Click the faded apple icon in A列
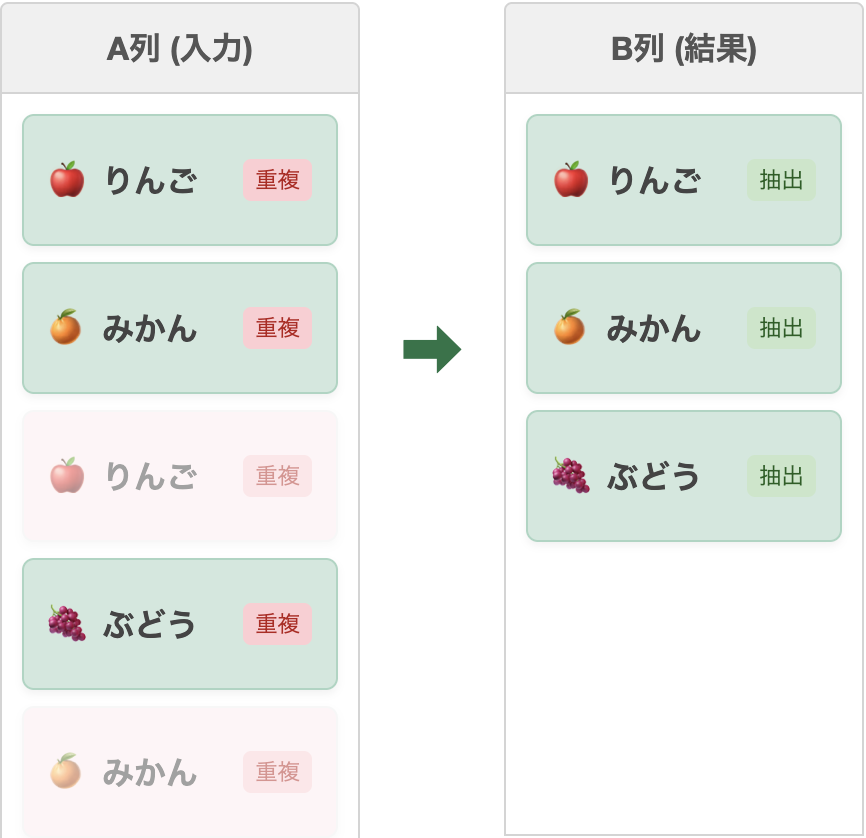 point(67,476)
